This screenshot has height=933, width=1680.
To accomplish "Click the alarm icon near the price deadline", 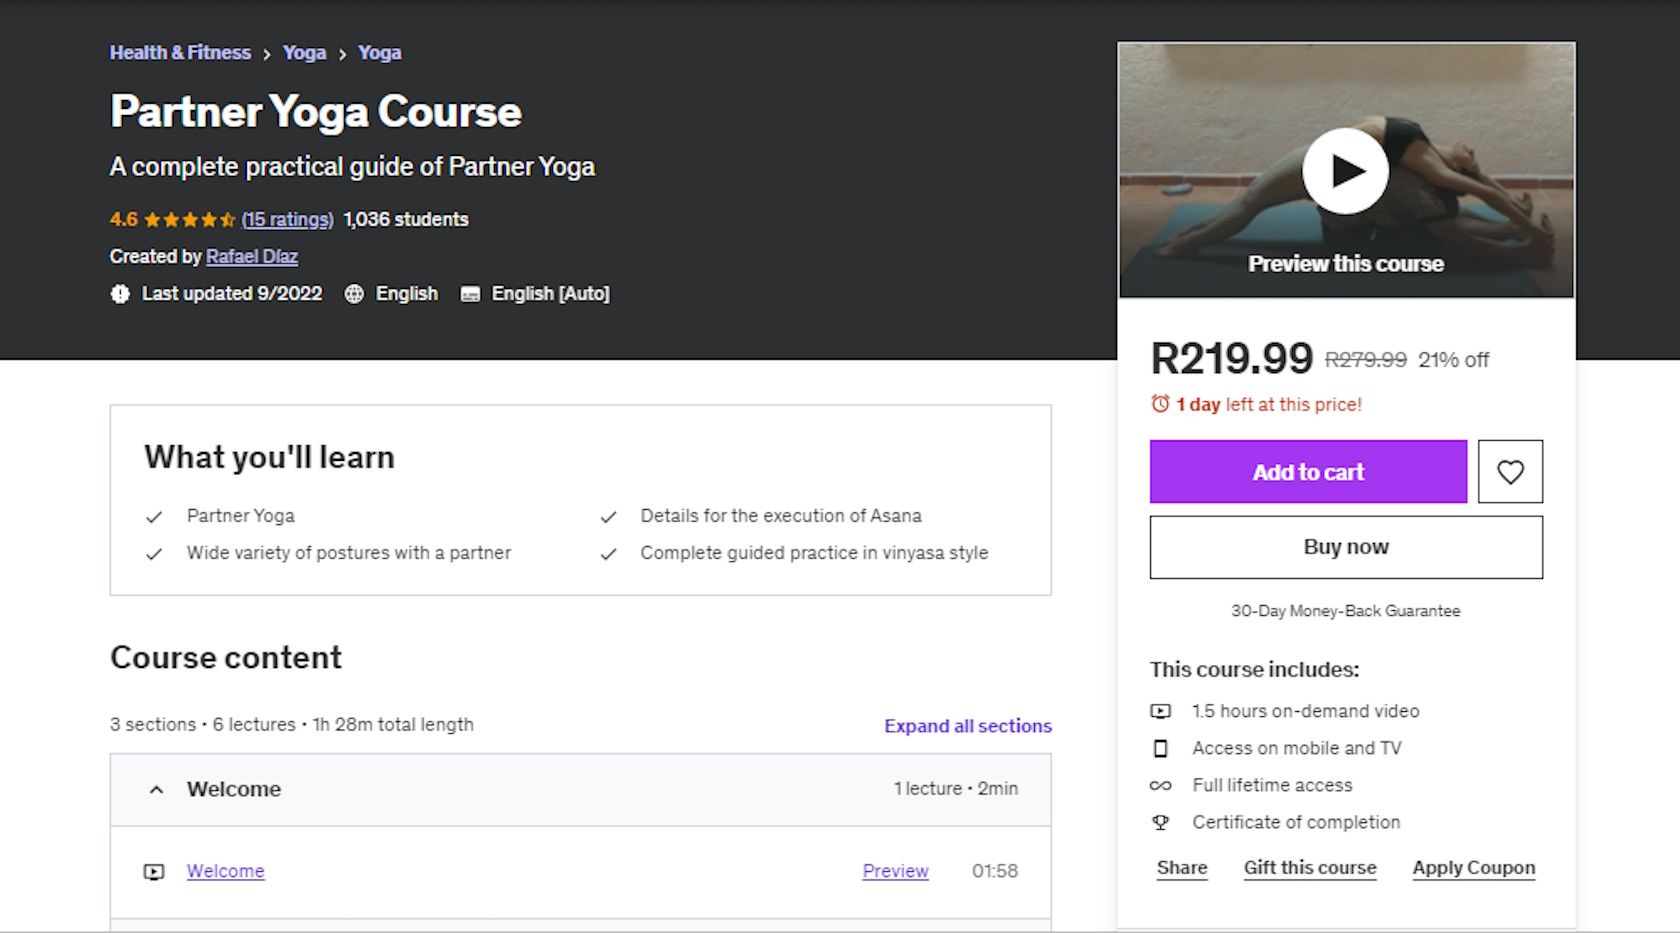I will click(1159, 404).
